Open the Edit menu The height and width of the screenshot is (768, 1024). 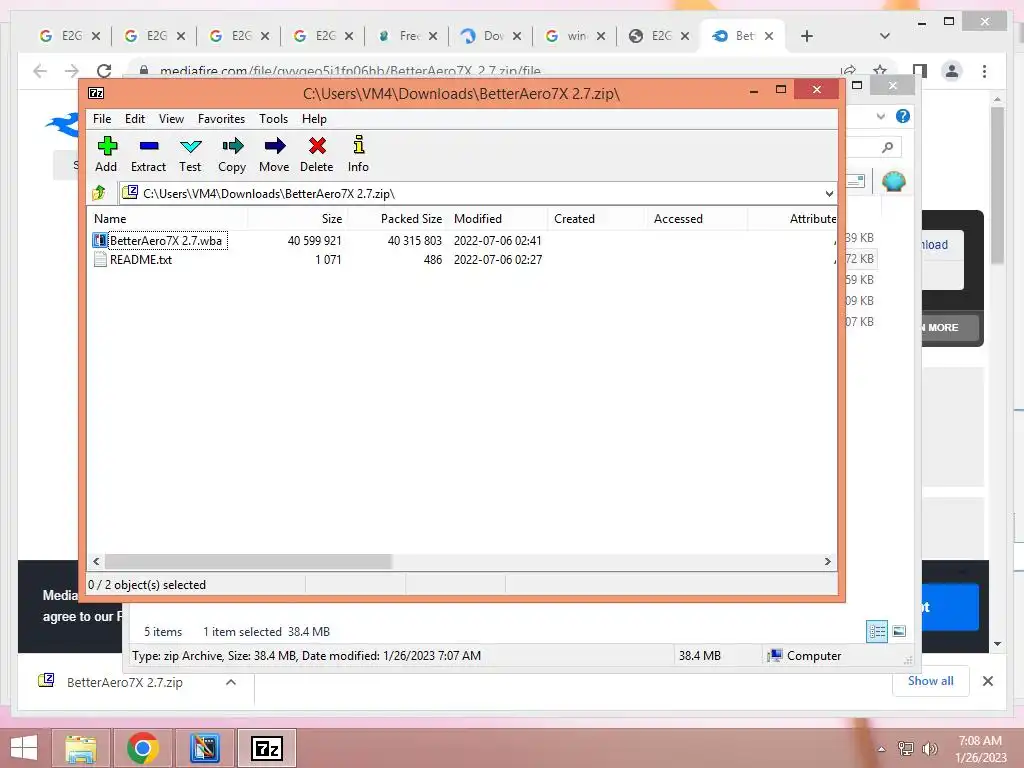(x=135, y=119)
